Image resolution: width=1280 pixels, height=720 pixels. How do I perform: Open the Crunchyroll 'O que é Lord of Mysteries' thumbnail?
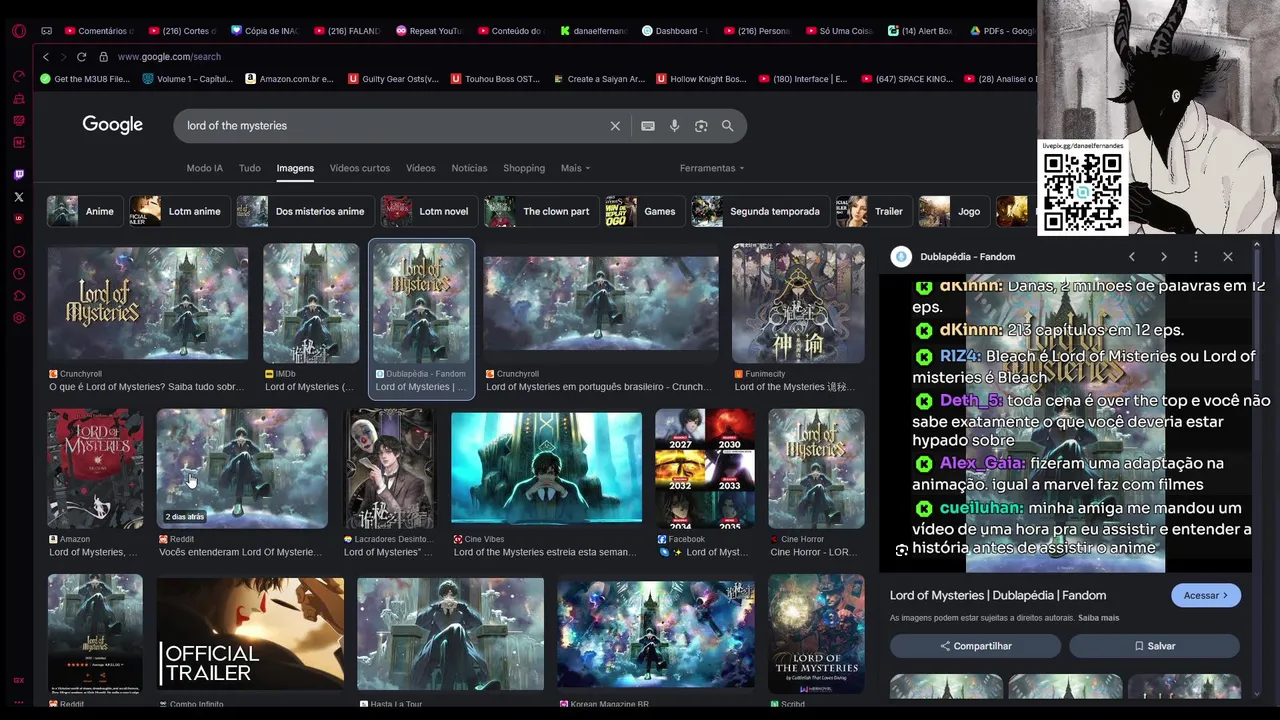pos(148,302)
